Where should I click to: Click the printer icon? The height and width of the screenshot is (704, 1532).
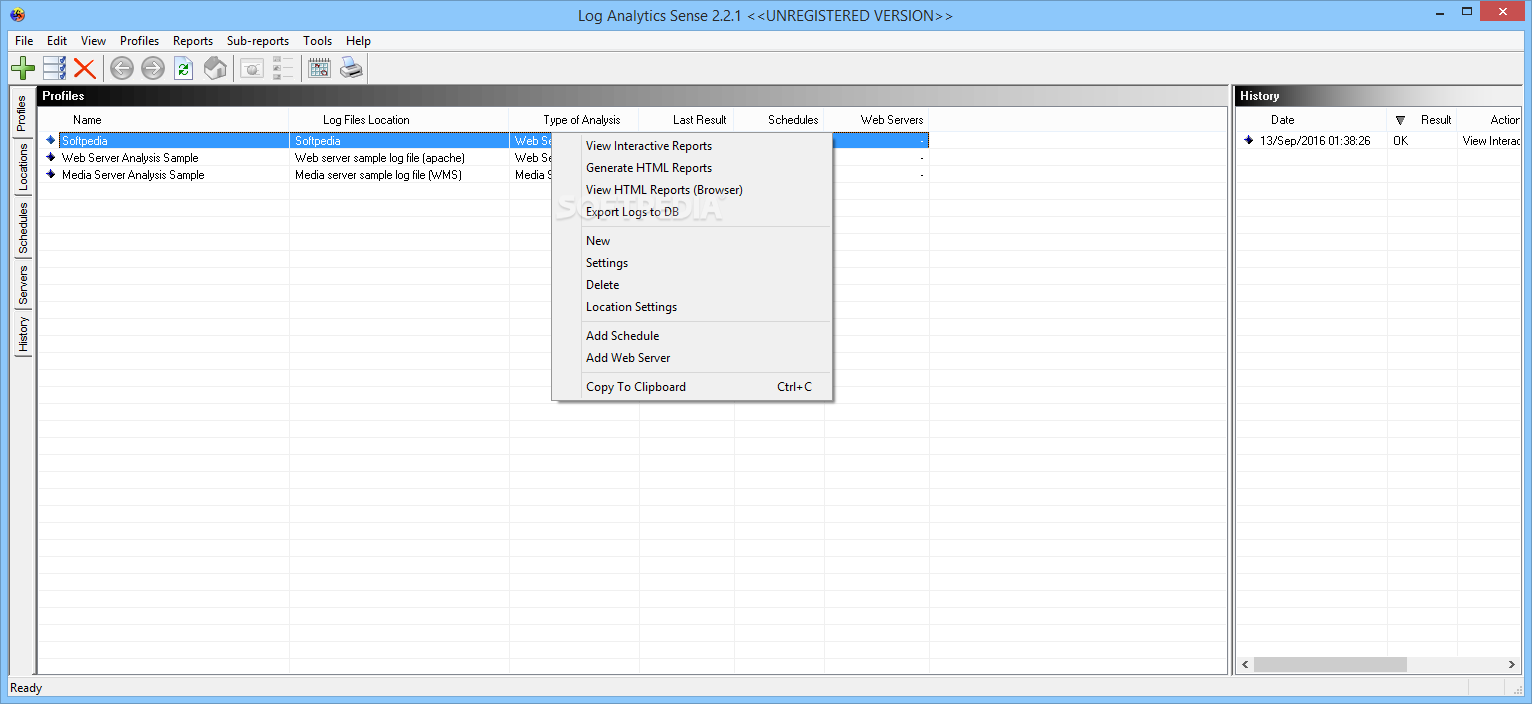tap(351, 68)
